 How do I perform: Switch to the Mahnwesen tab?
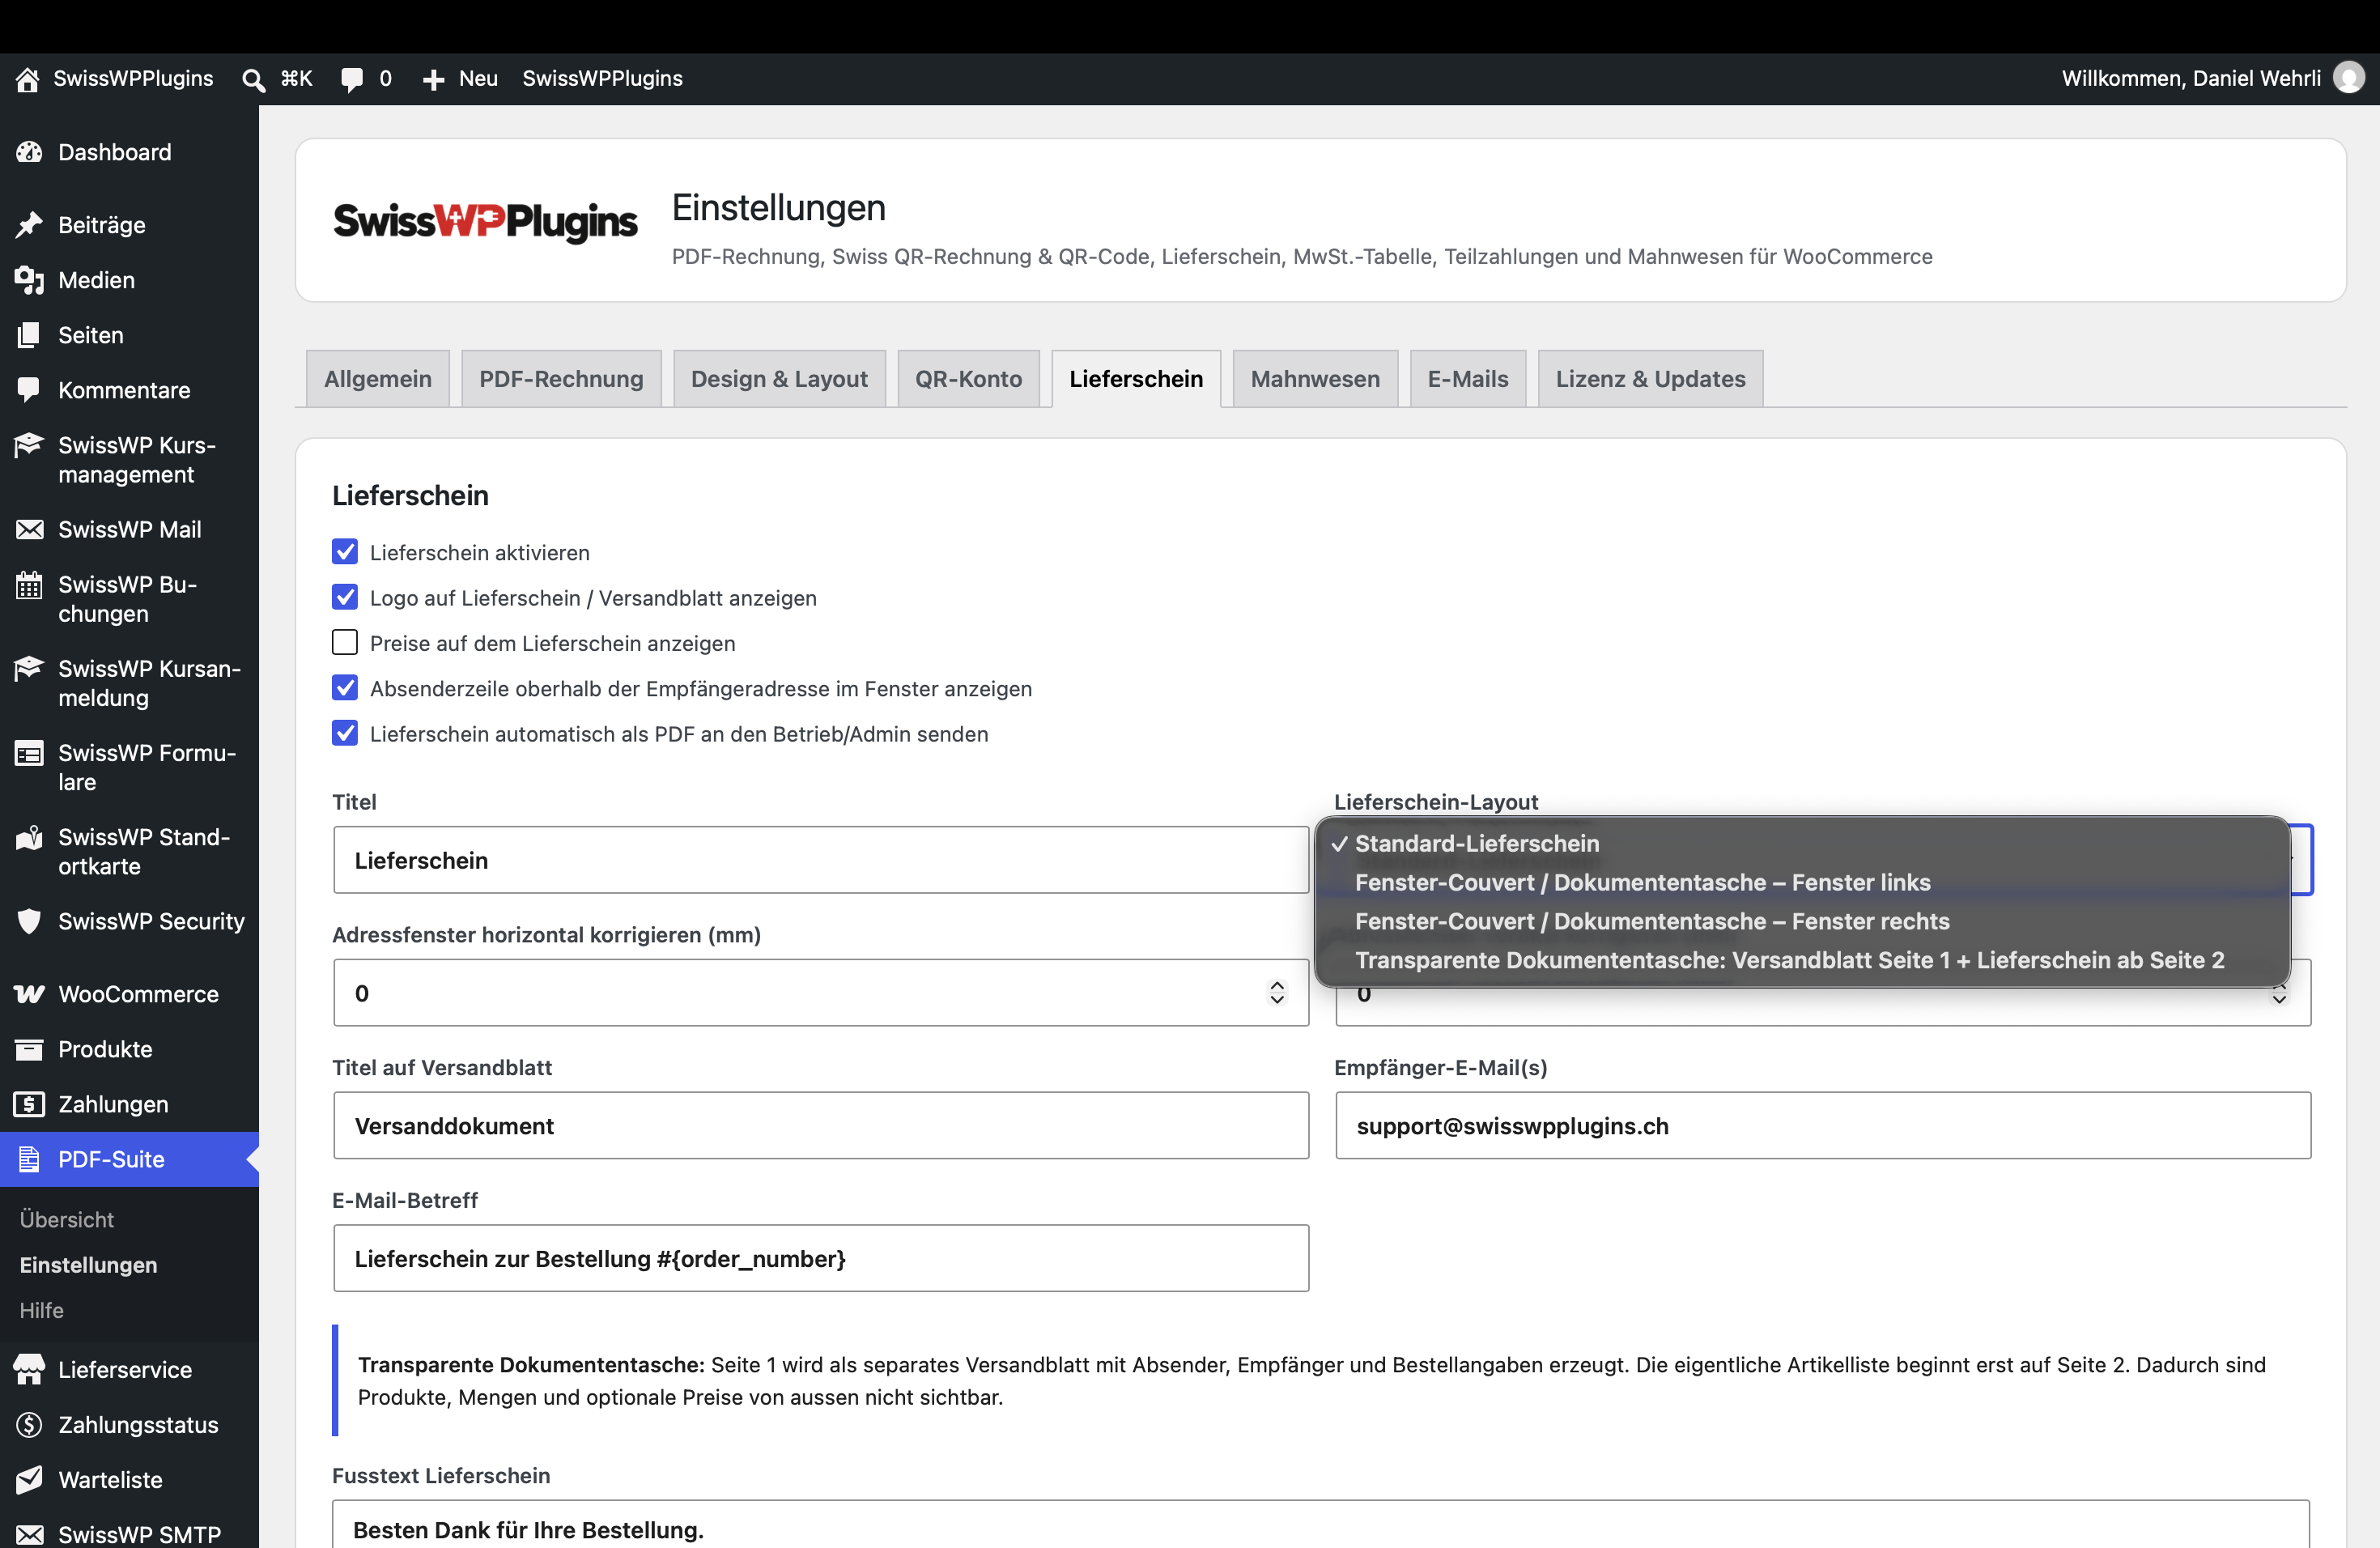[1315, 379]
